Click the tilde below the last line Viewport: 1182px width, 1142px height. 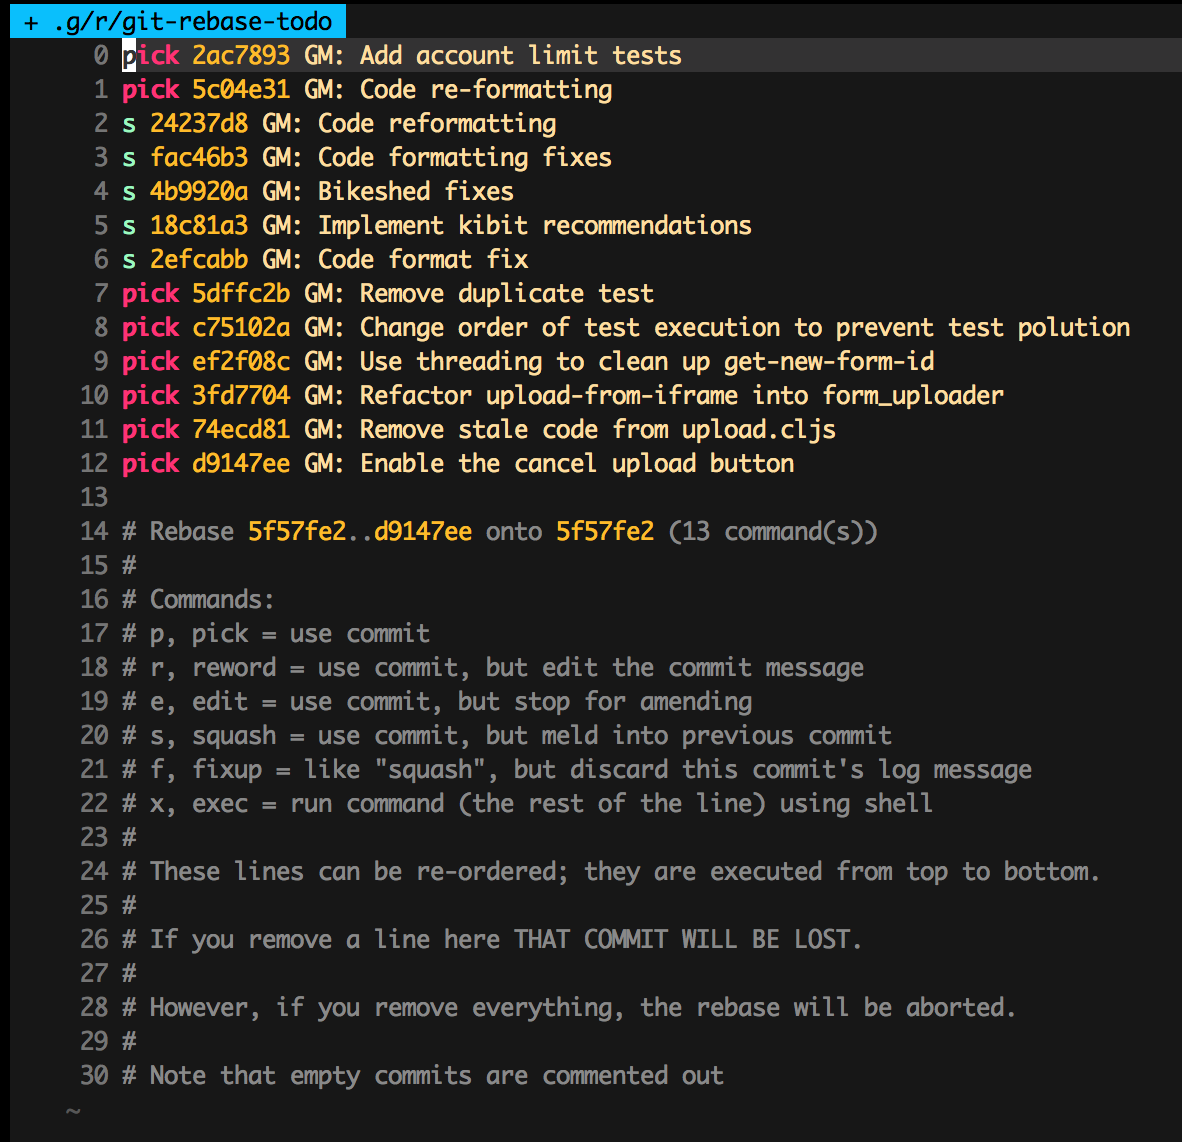[x=71, y=1110]
